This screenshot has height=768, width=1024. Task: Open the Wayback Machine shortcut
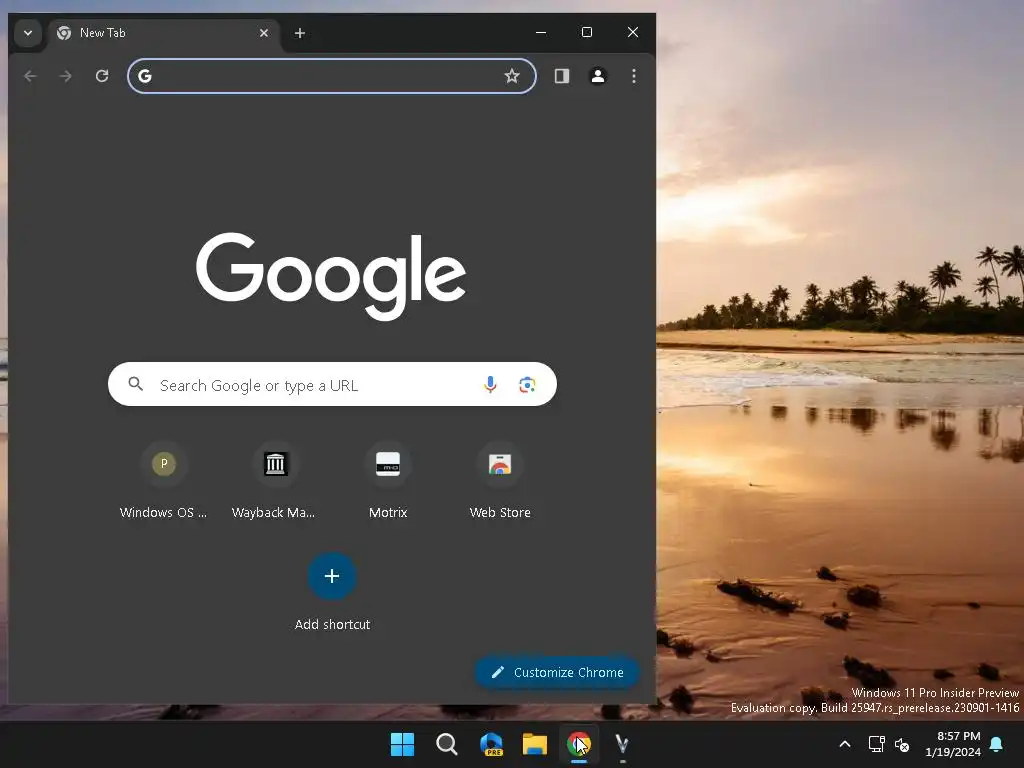pos(276,482)
